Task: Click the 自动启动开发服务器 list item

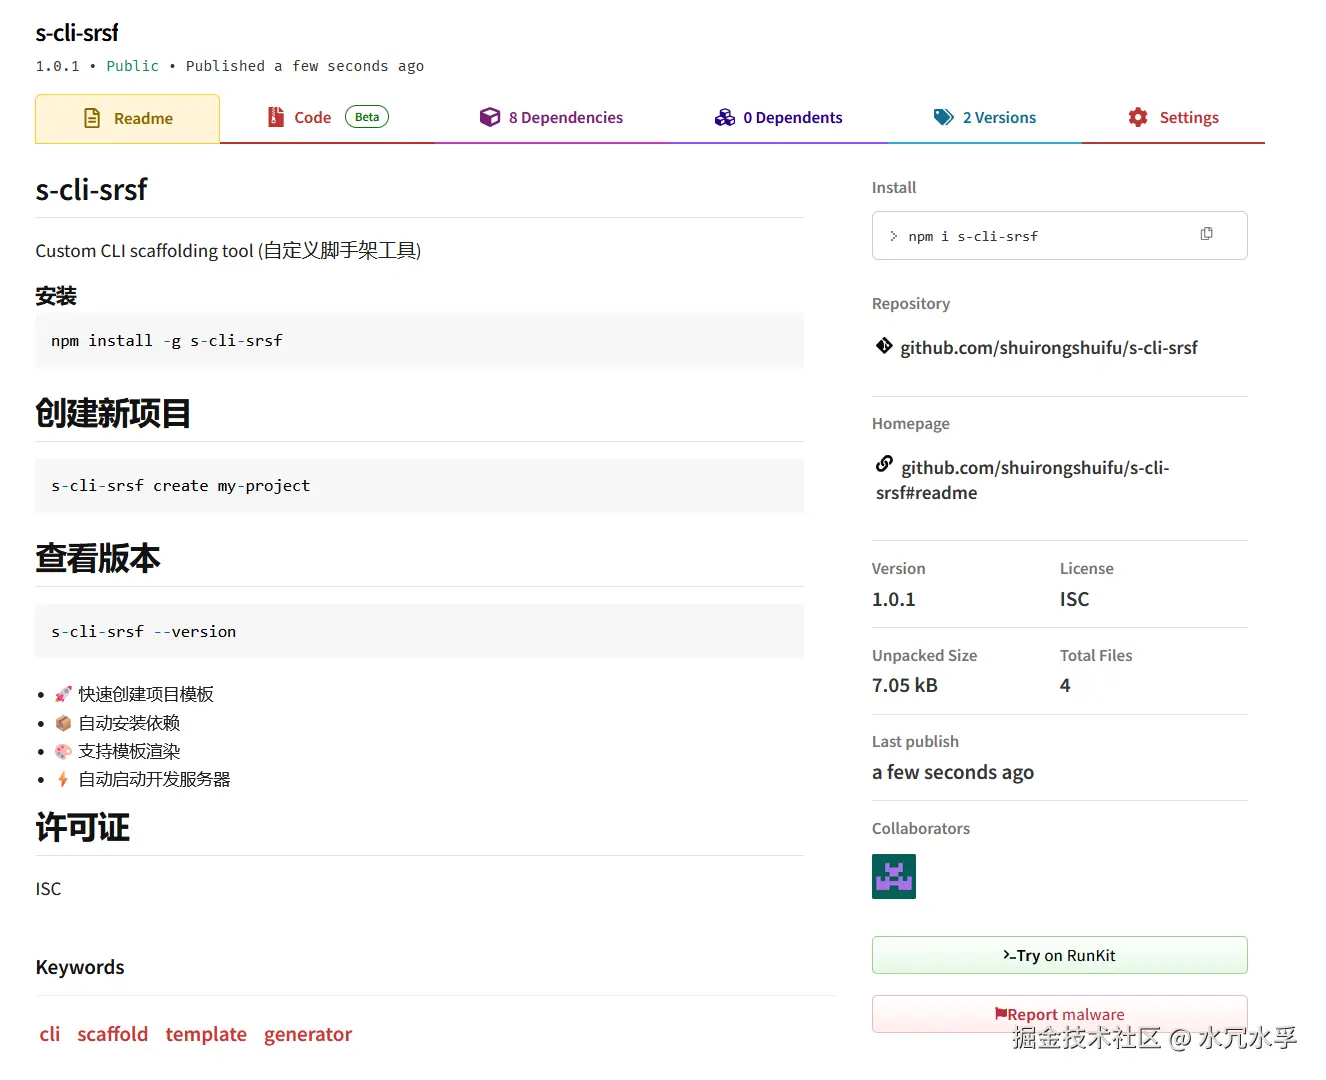Action: tap(143, 779)
